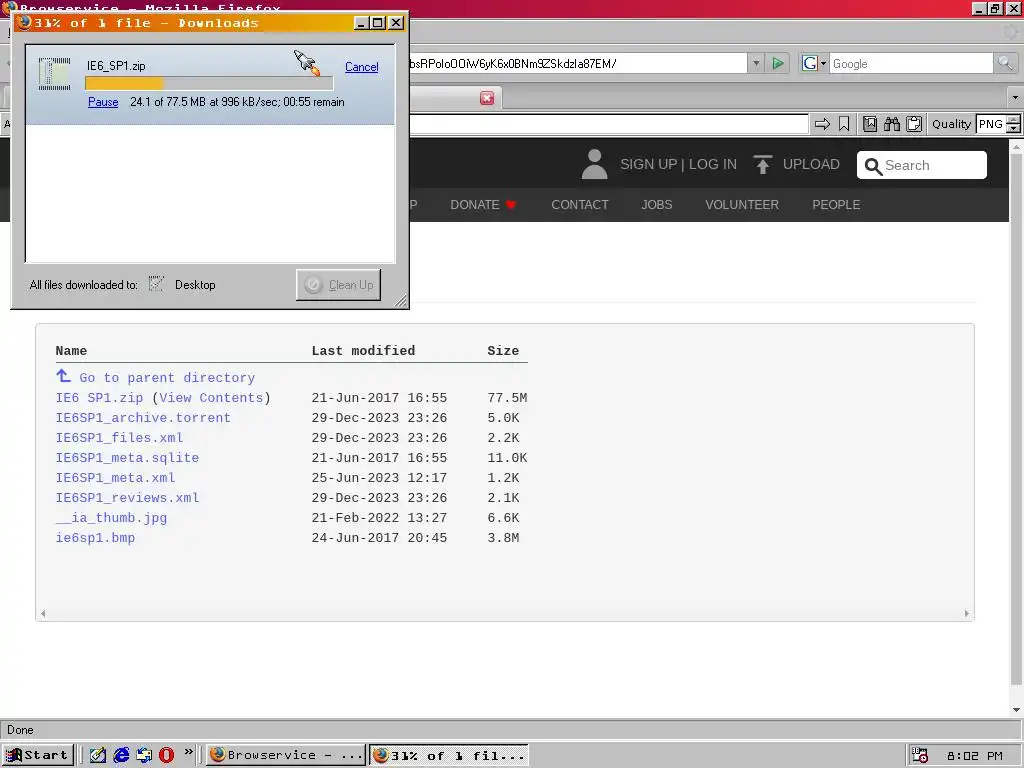
Task: Click the Browservice bookmarks page icon
Action: pyautogui.click(x=870, y=124)
